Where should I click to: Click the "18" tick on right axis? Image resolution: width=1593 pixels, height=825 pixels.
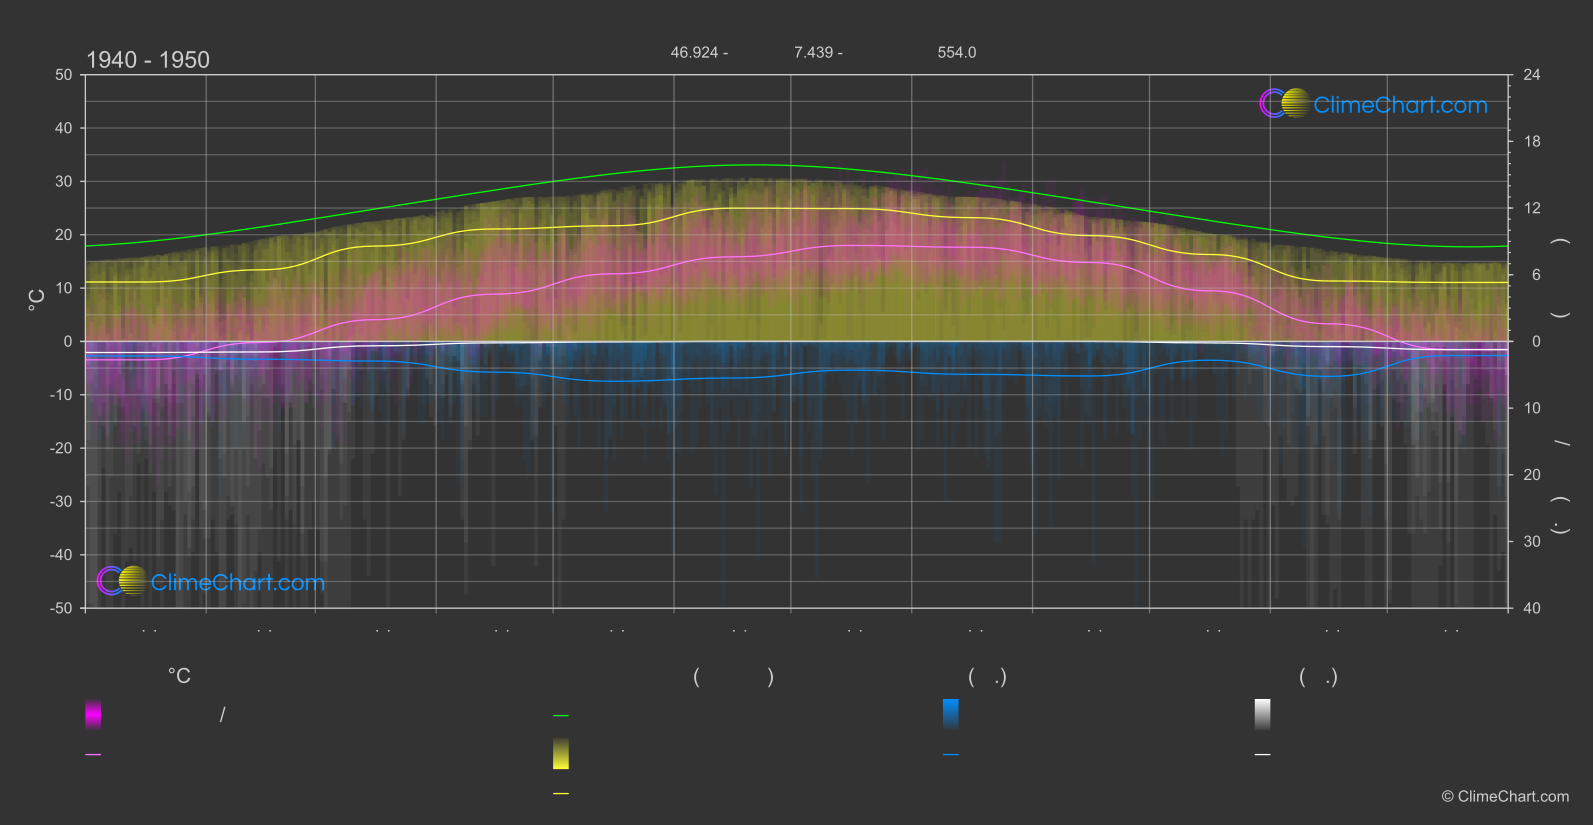click(1532, 141)
